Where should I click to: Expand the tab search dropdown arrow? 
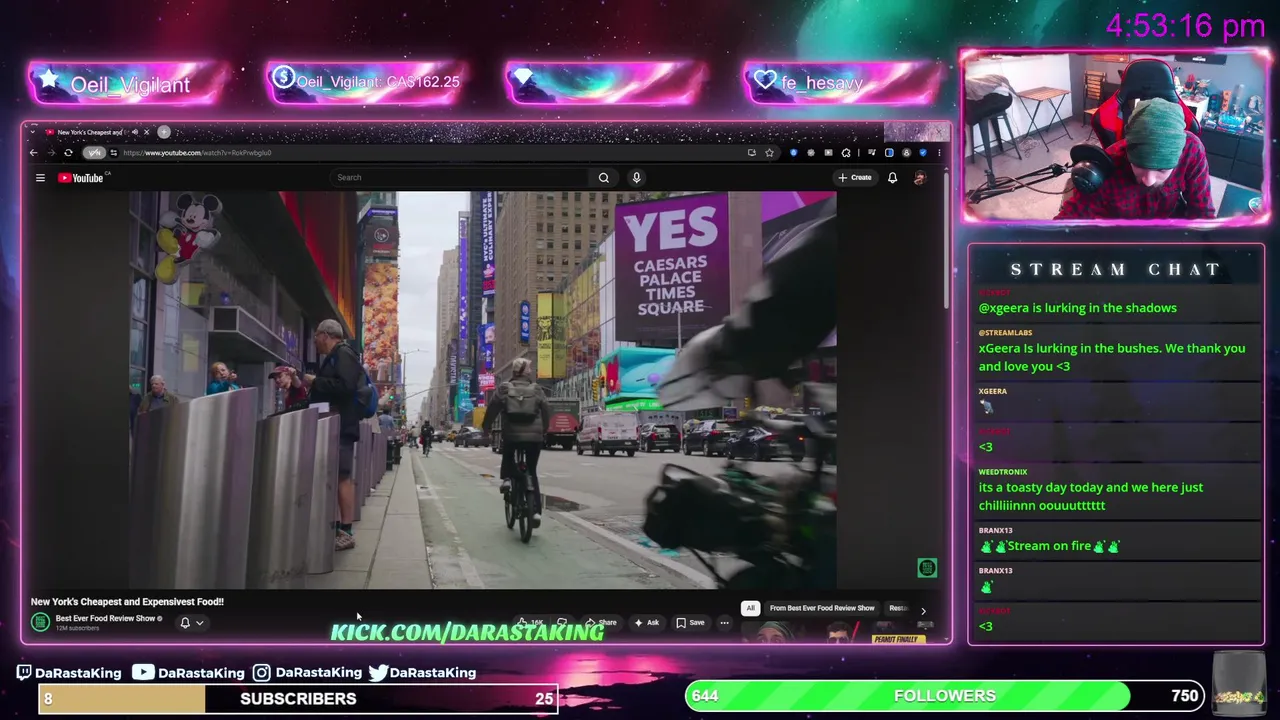pyautogui.click(x=33, y=132)
